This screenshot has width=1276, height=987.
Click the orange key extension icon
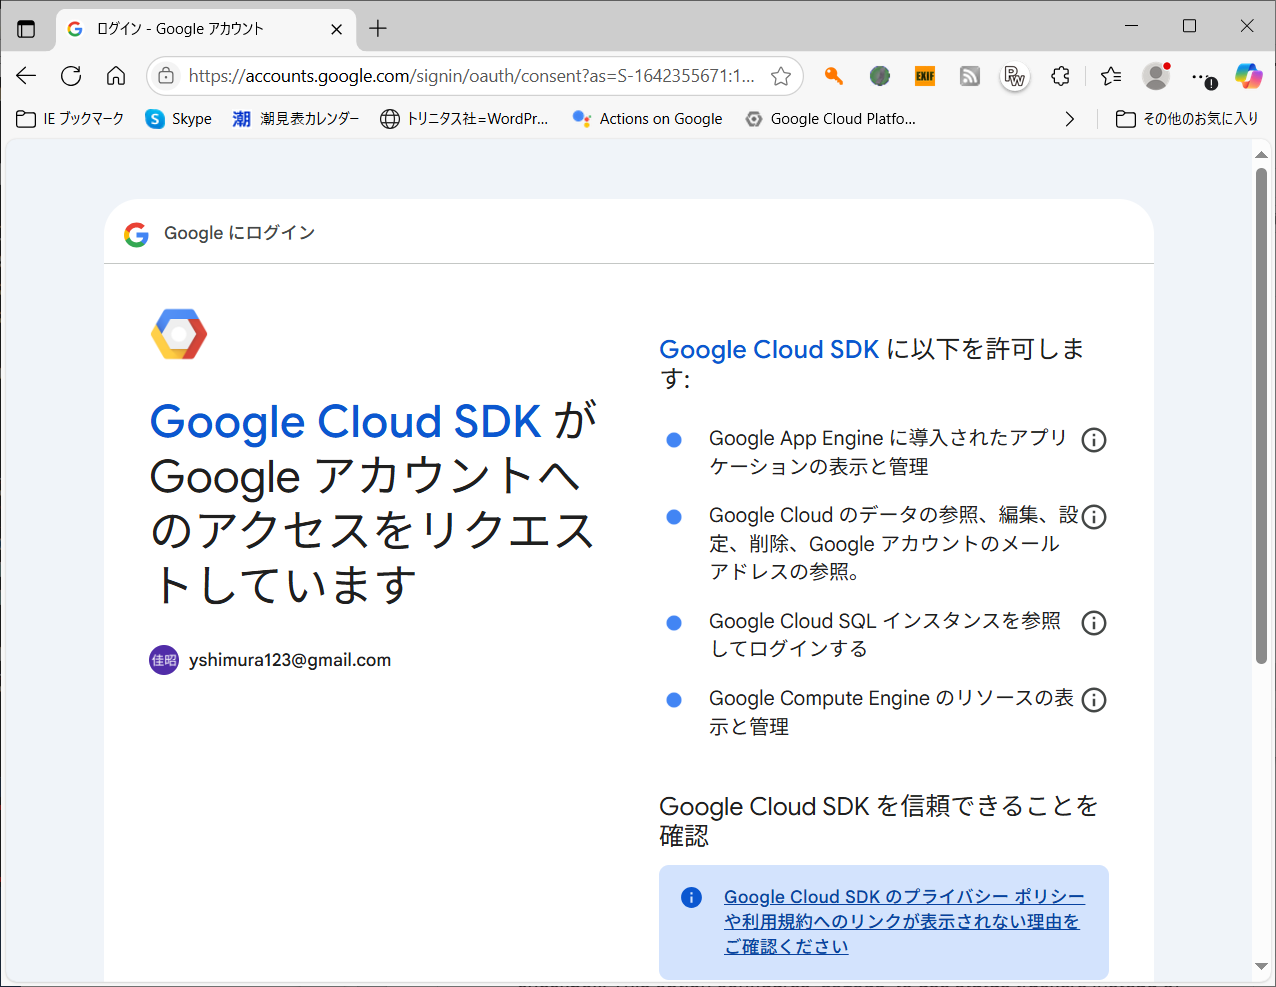click(x=834, y=76)
